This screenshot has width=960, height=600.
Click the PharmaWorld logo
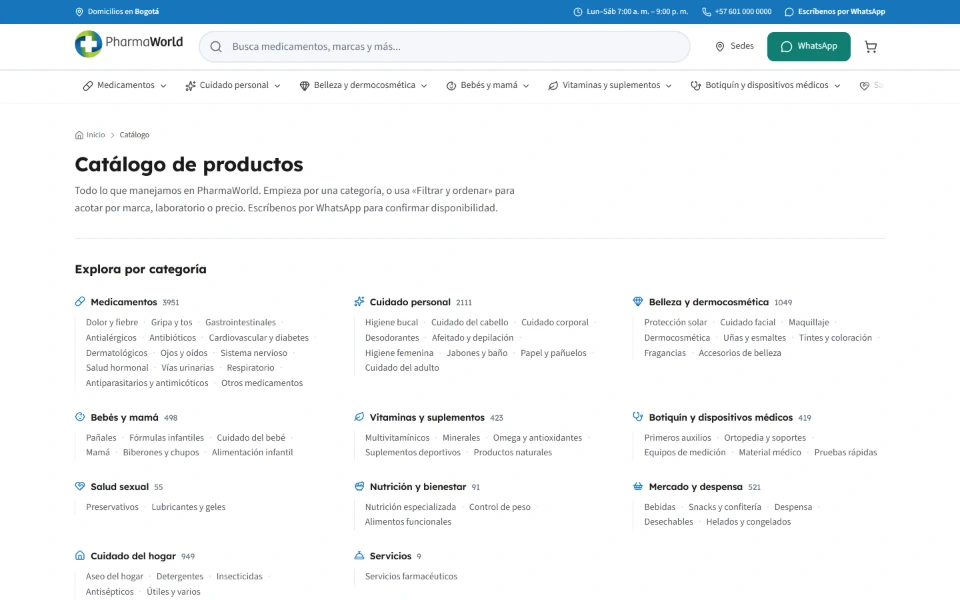[129, 44]
